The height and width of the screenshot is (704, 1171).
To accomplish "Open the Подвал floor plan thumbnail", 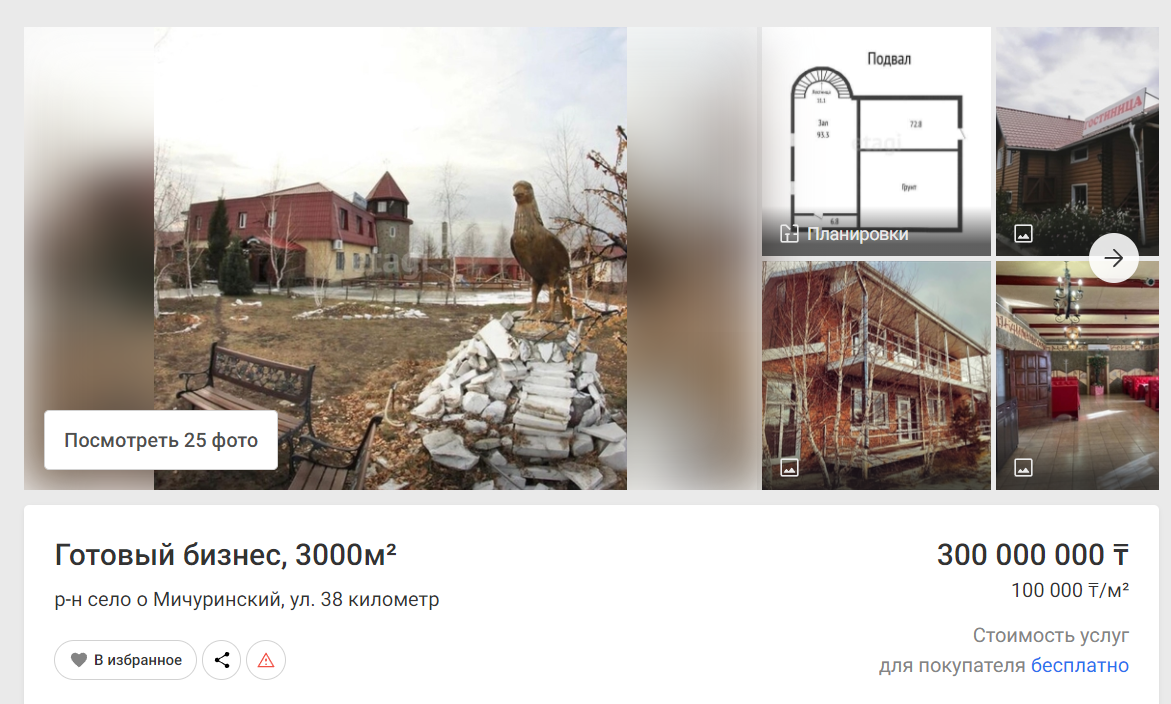I will (876, 141).
